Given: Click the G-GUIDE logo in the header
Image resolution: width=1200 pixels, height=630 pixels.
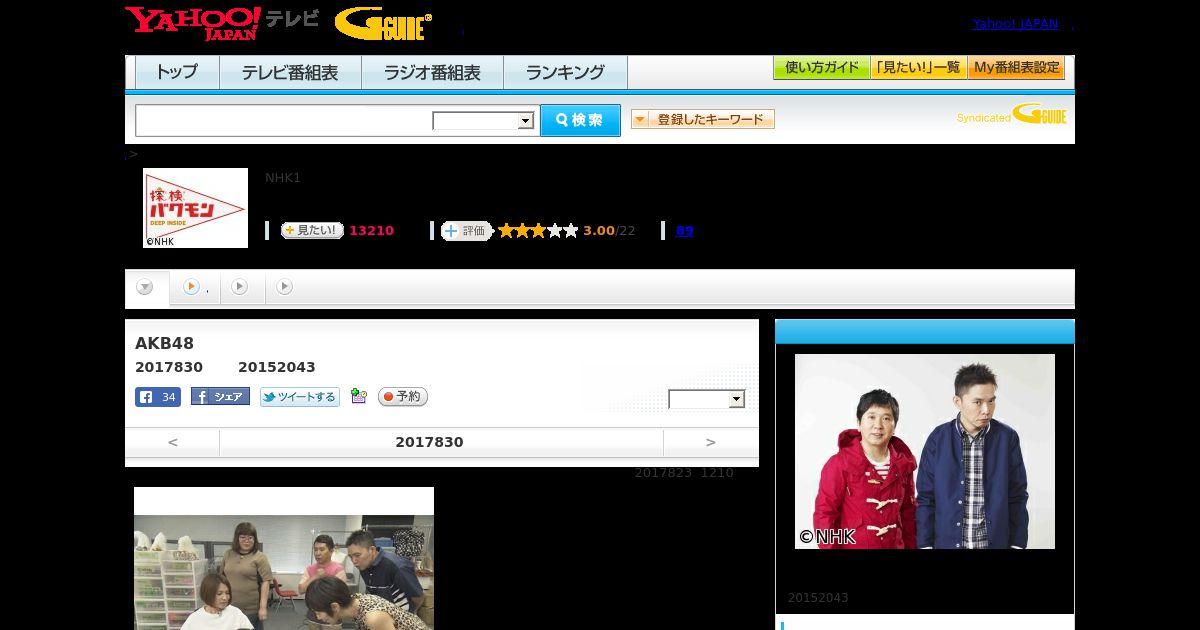Looking at the screenshot, I should pyautogui.click(x=383, y=23).
